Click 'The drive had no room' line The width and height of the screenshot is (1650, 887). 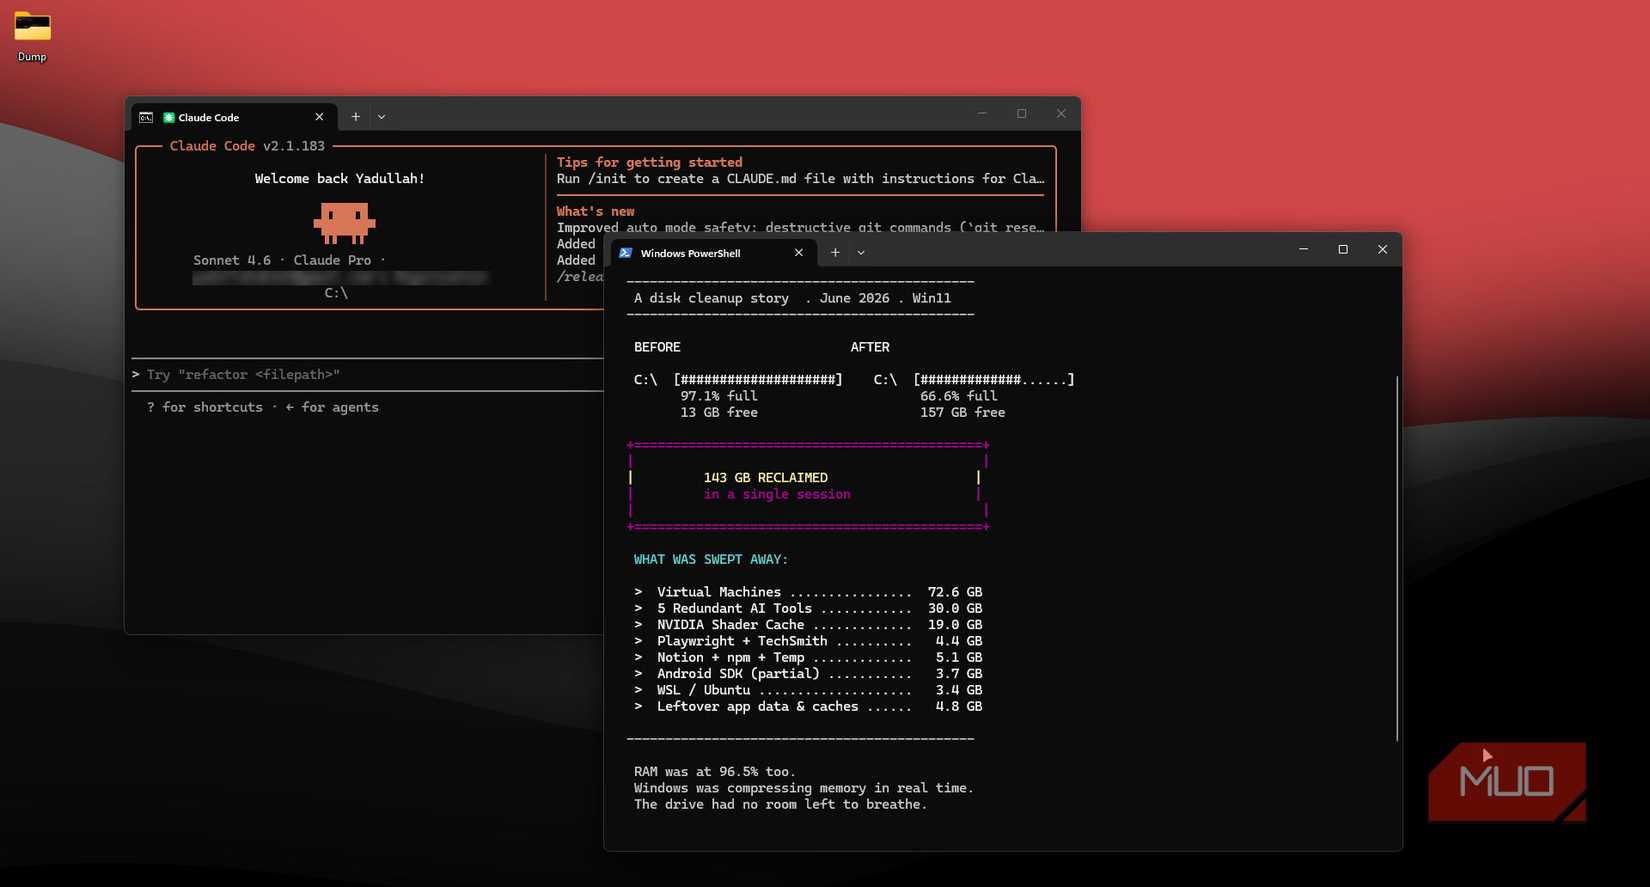(780, 804)
